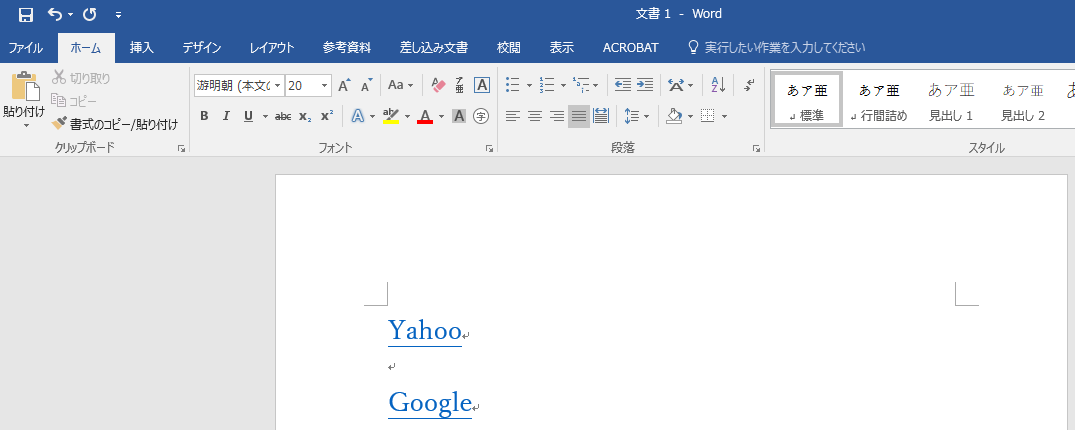
Task: Toggle character shading
Action: [459, 116]
